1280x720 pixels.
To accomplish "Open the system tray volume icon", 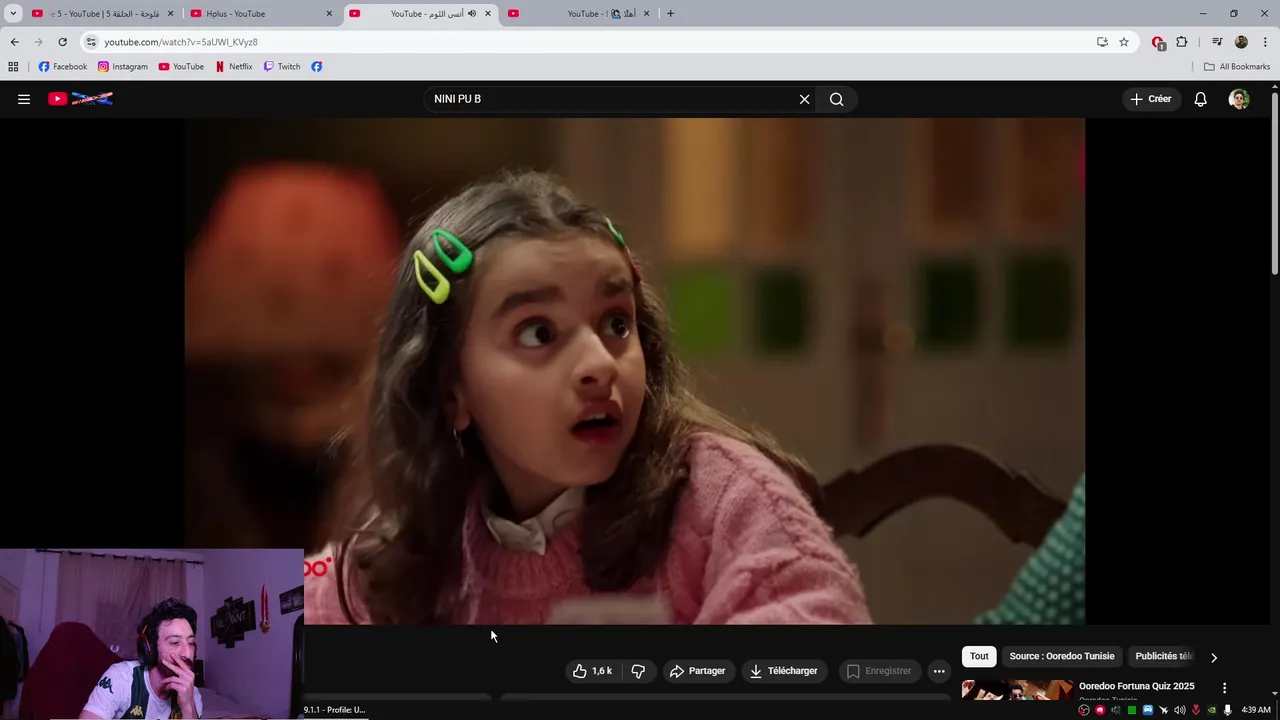I will coord(1179,710).
